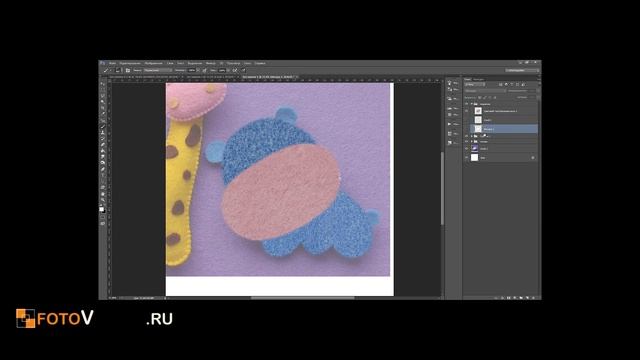This screenshot has height=360, width=640.
Task: Open the brush Mode dropdown
Action: tap(158, 70)
